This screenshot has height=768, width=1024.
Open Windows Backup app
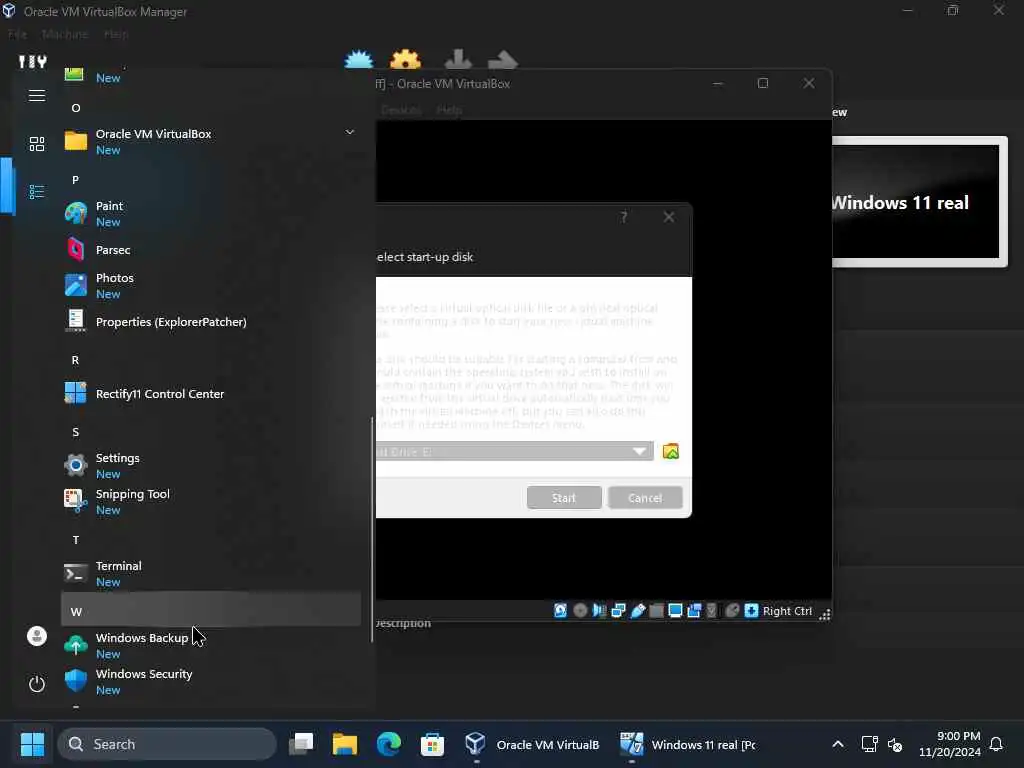point(211,645)
